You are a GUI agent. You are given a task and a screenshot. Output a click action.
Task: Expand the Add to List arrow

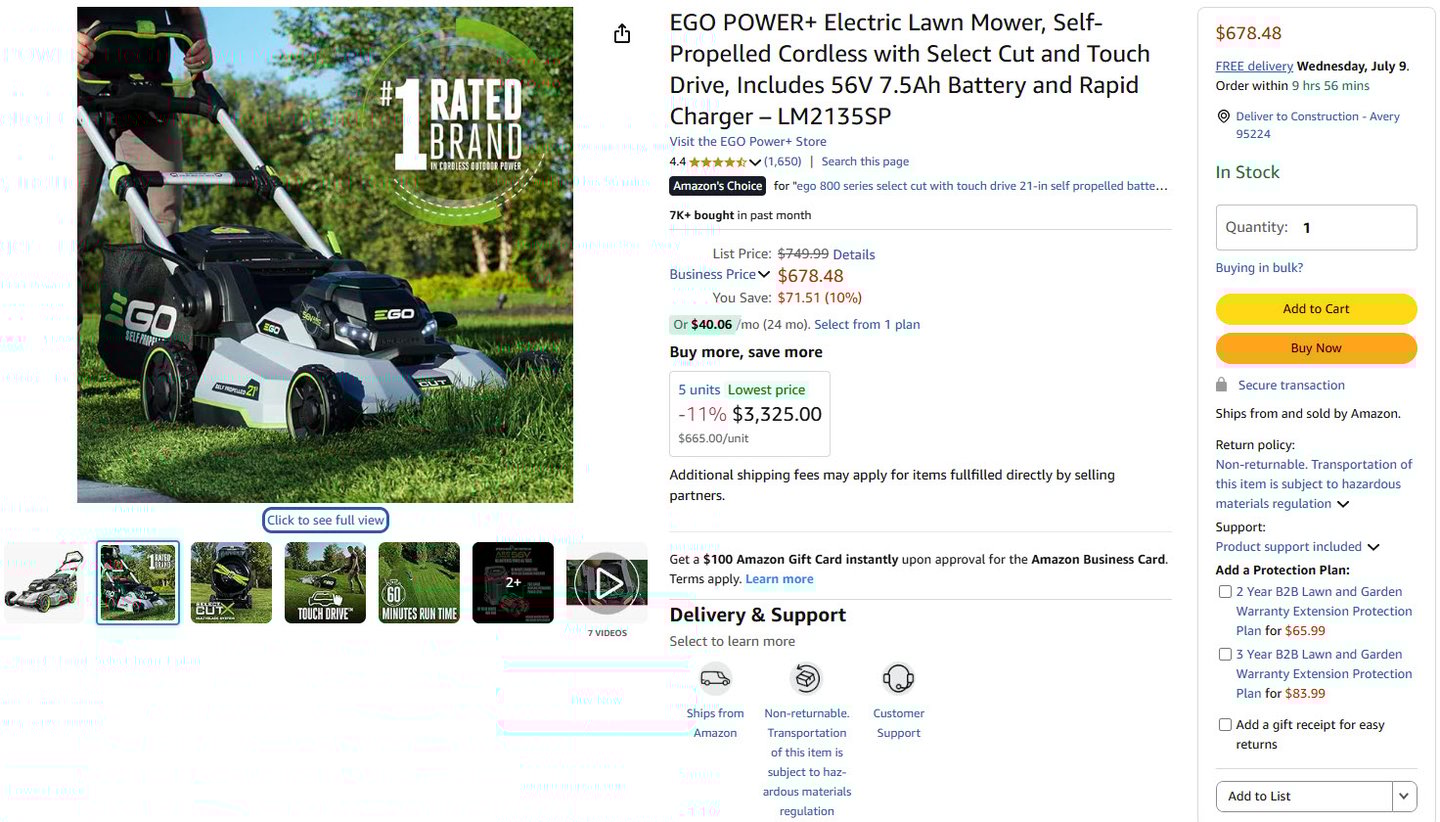click(x=1404, y=797)
